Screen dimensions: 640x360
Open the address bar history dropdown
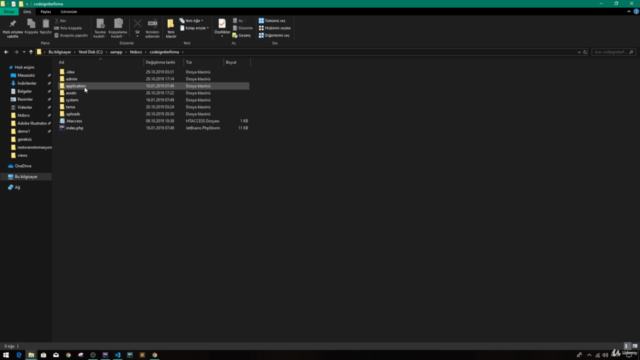(x=579, y=52)
